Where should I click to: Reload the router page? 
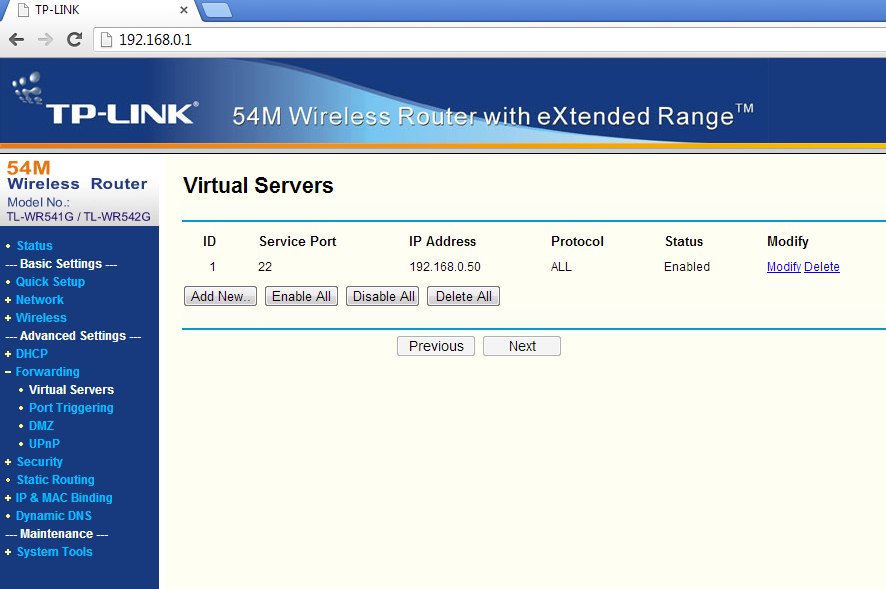[x=74, y=40]
